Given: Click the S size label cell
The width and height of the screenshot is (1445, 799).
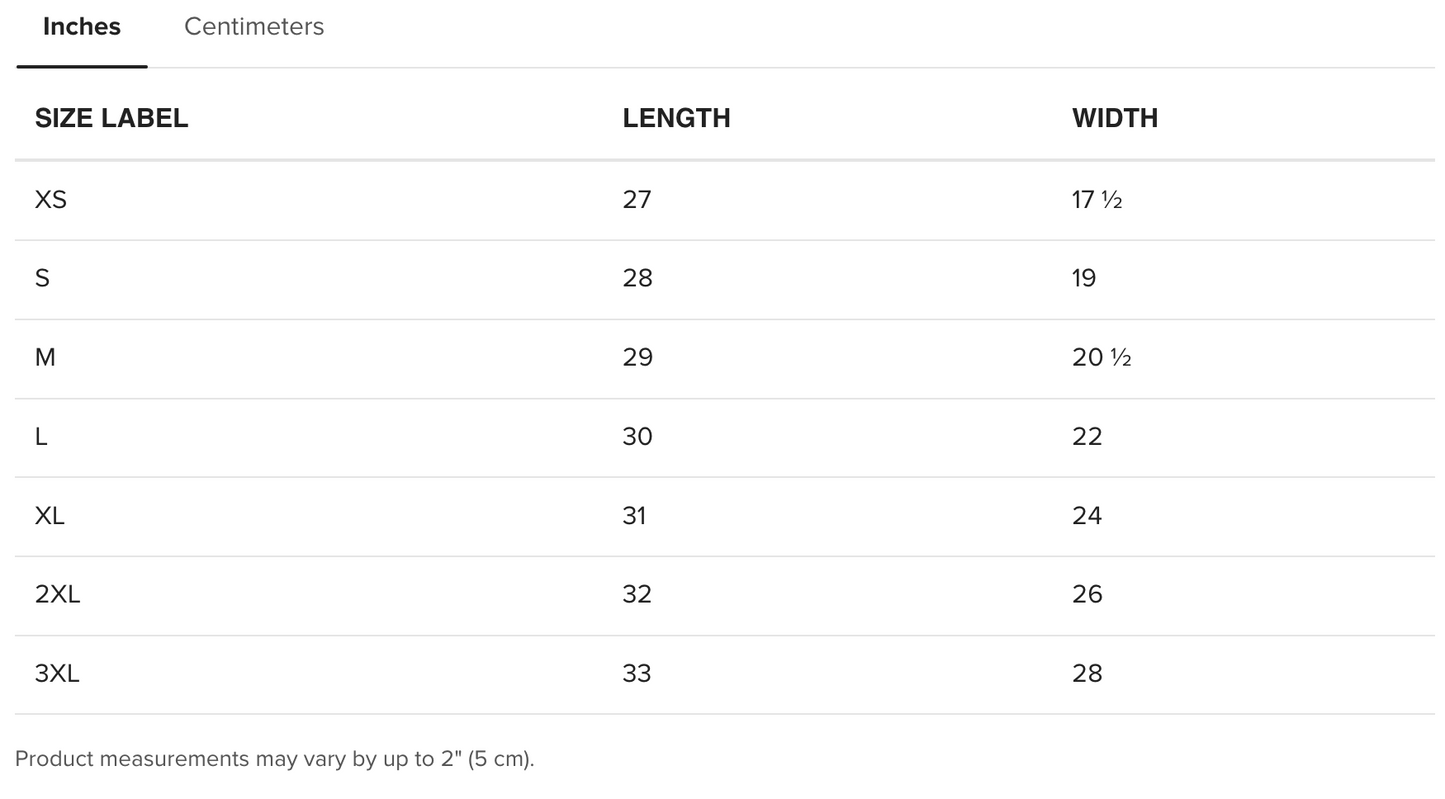Looking at the screenshot, I should (42, 278).
